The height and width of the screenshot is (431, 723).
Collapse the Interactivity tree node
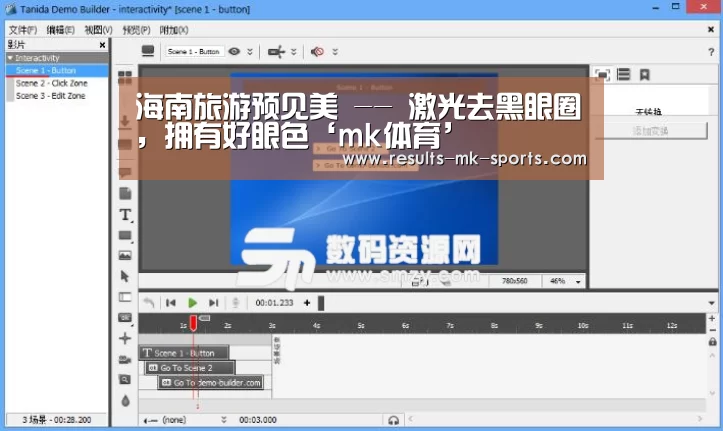10,58
